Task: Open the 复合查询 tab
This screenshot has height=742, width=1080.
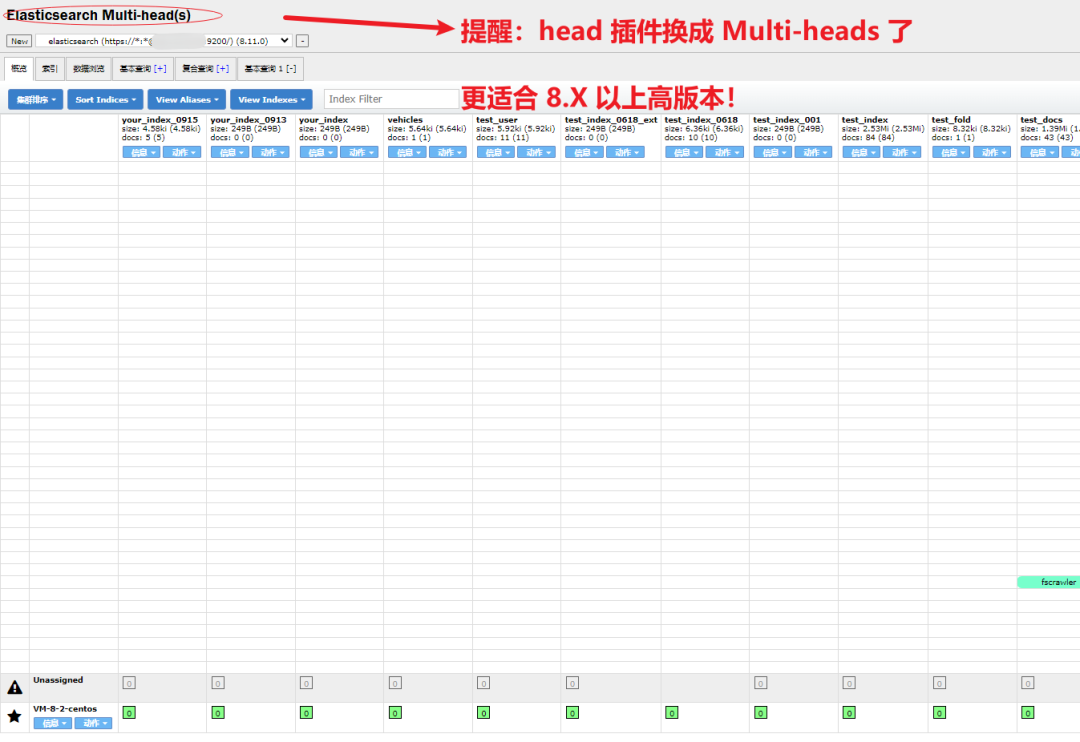Action: (205, 69)
